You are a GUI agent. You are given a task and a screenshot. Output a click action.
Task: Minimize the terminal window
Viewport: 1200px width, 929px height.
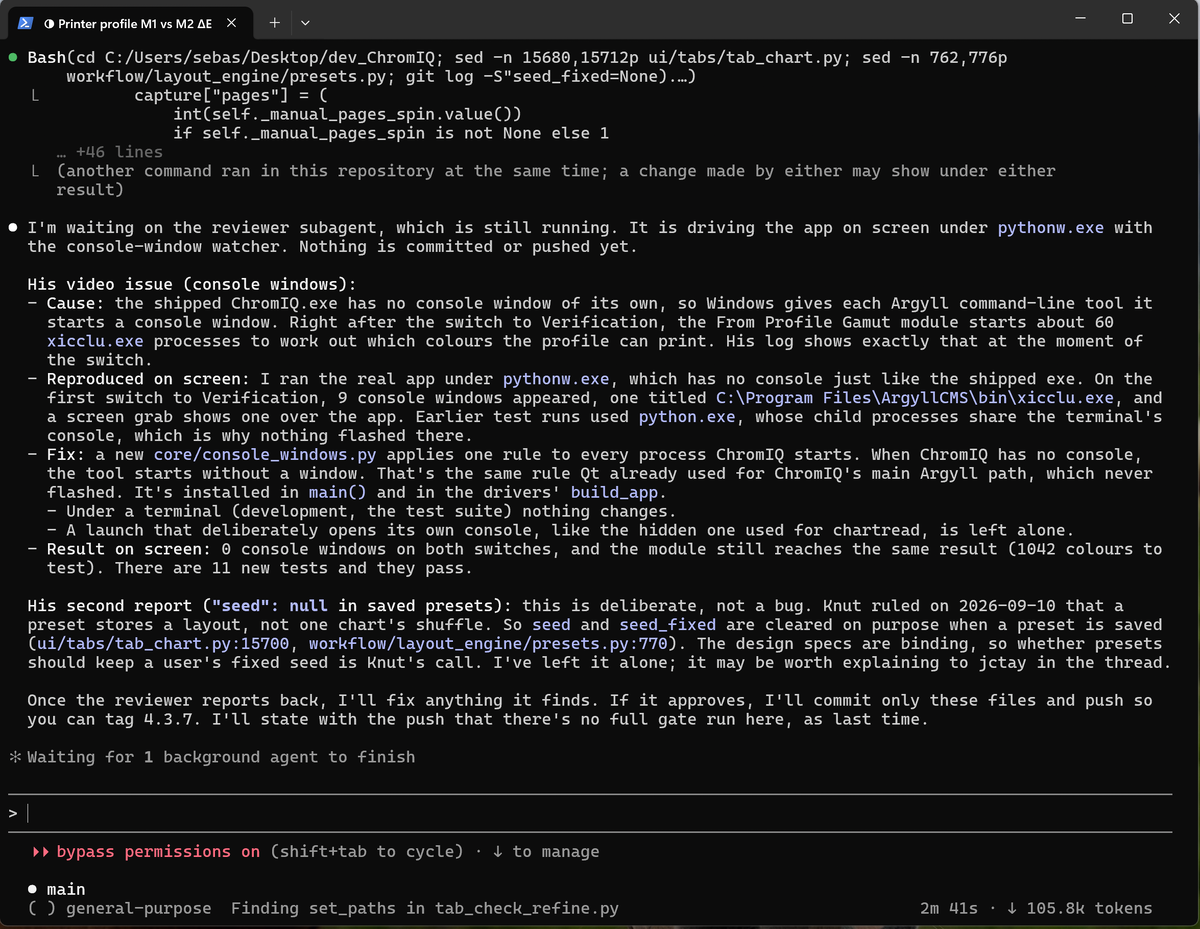[1080, 19]
